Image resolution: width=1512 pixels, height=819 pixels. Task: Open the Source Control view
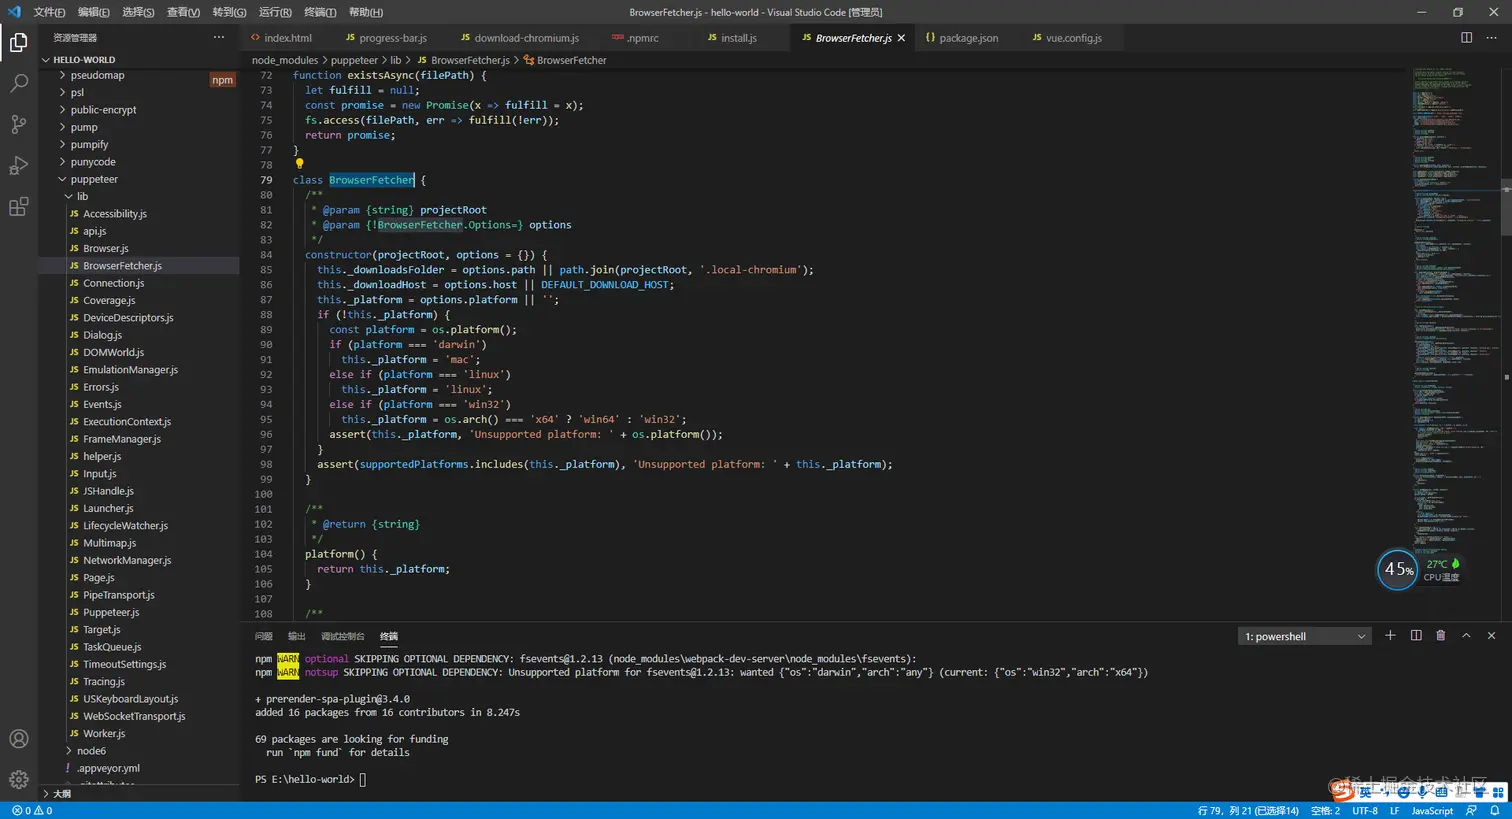18,124
